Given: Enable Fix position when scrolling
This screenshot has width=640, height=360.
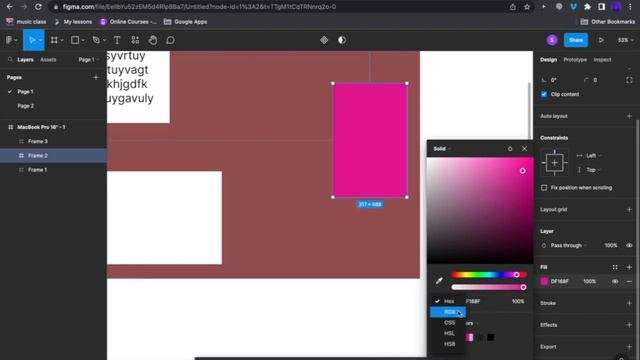Looking at the screenshot, I should tap(544, 188).
